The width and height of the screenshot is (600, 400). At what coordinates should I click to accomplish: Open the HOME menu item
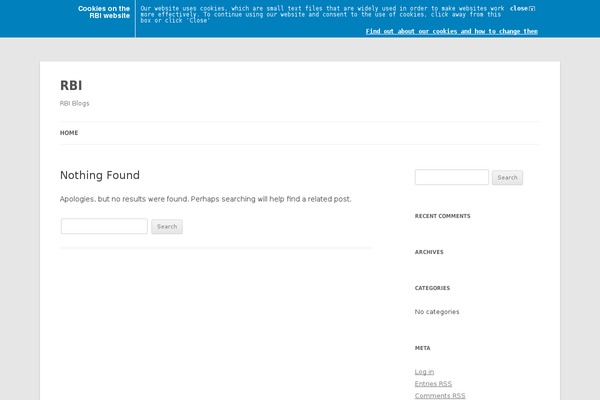[69, 133]
